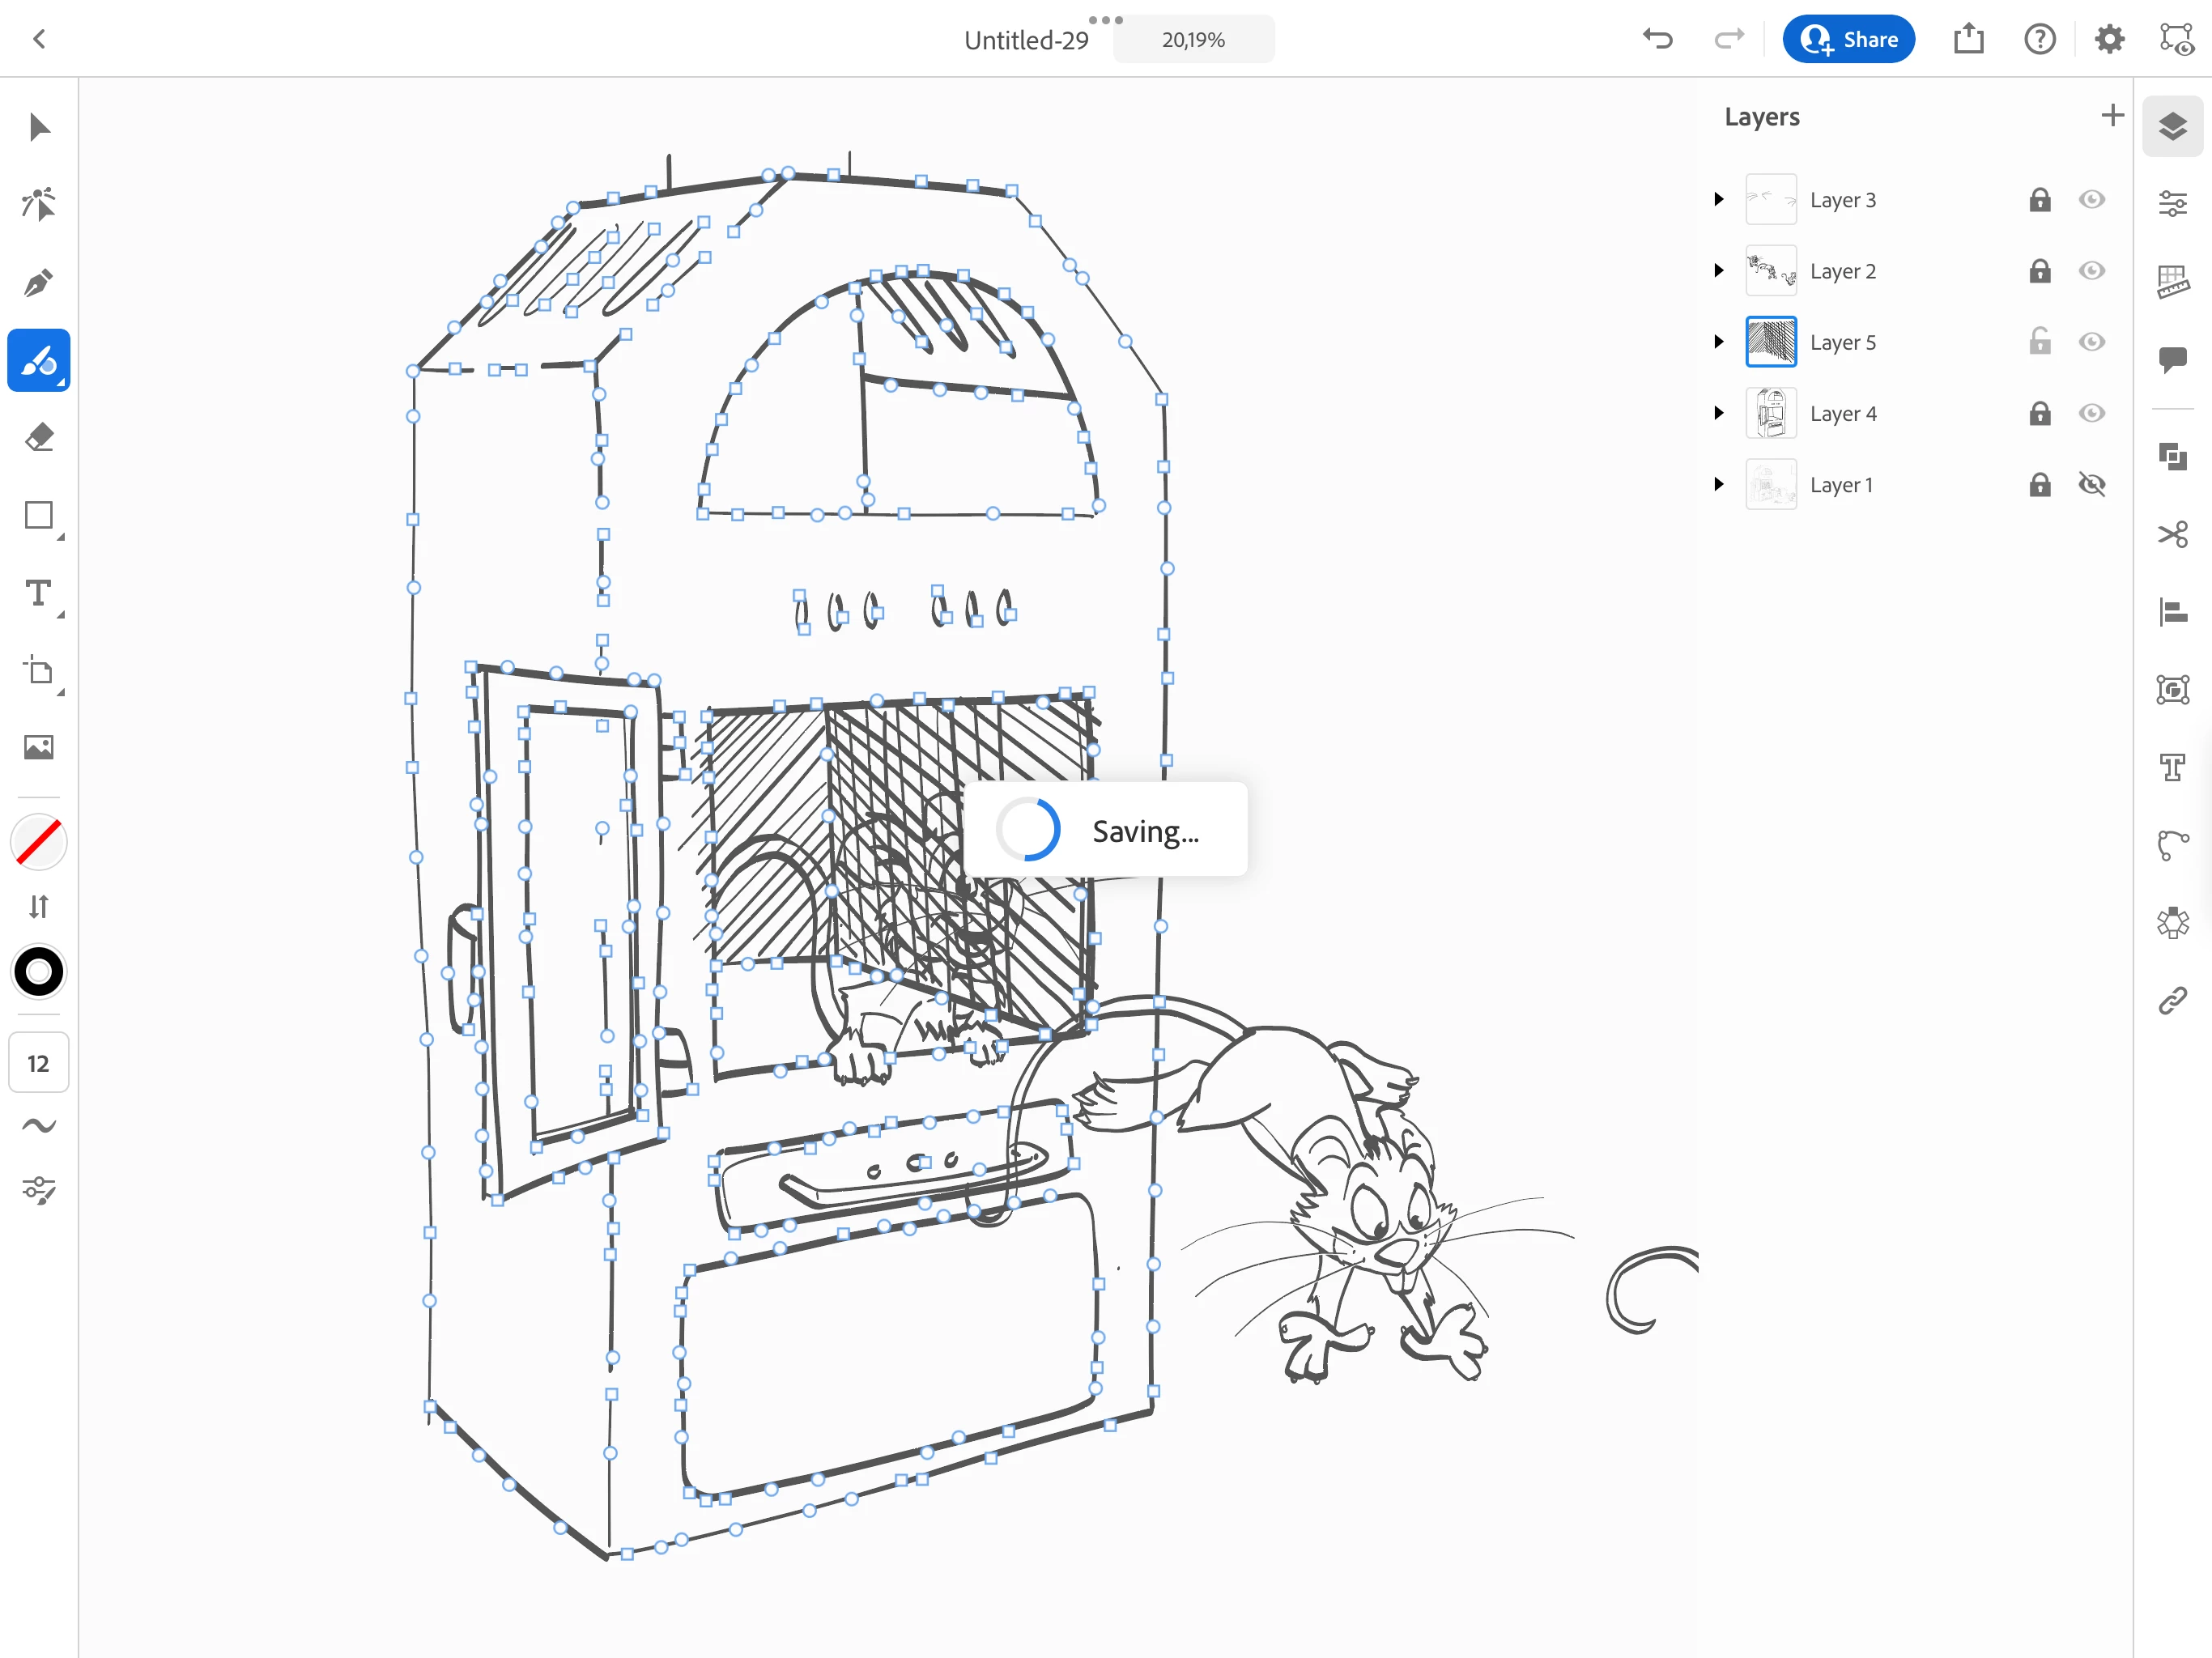The image size is (2212, 1658).
Task: Expand Layer 2 contents
Action: pyautogui.click(x=1718, y=271)
